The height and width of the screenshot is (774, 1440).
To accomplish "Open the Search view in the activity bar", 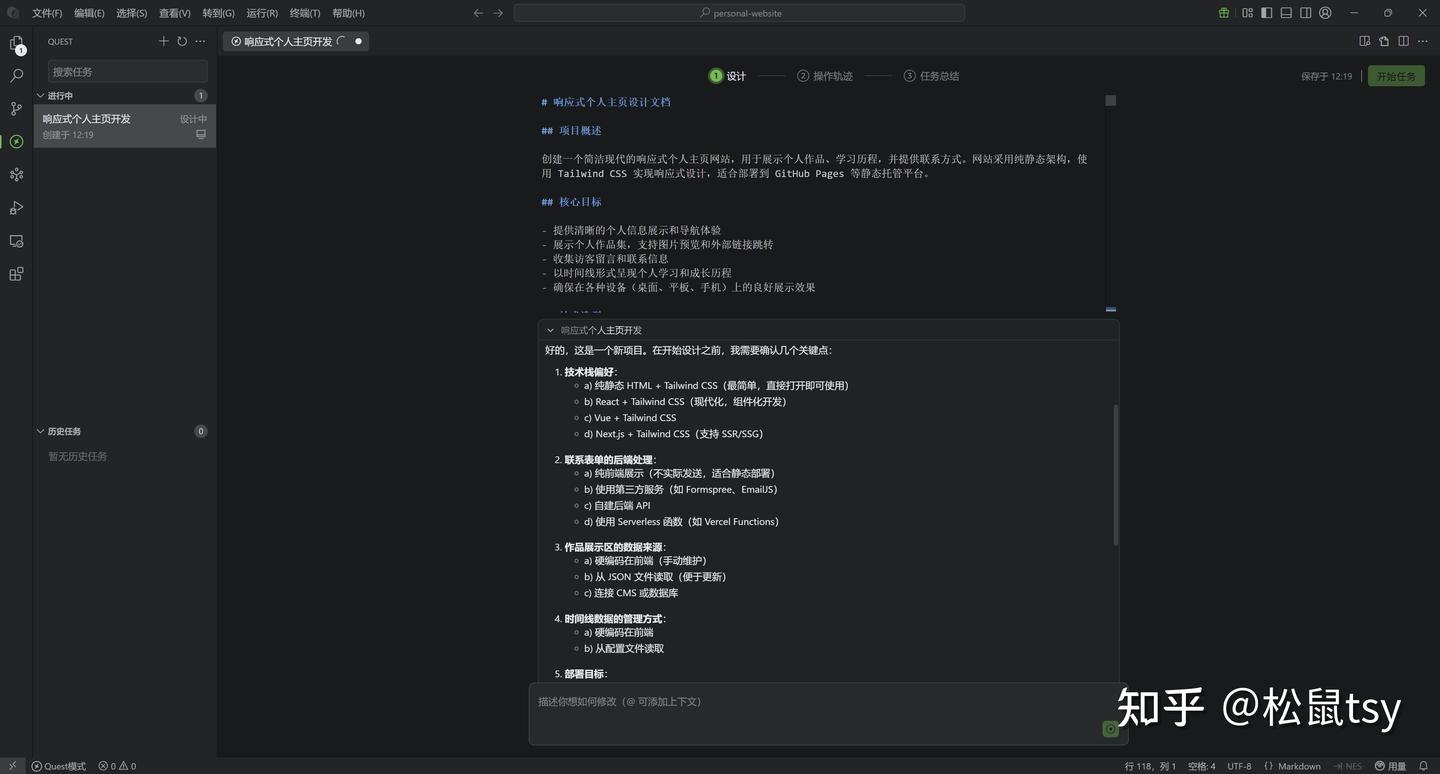I will click(x=15, y=75).
